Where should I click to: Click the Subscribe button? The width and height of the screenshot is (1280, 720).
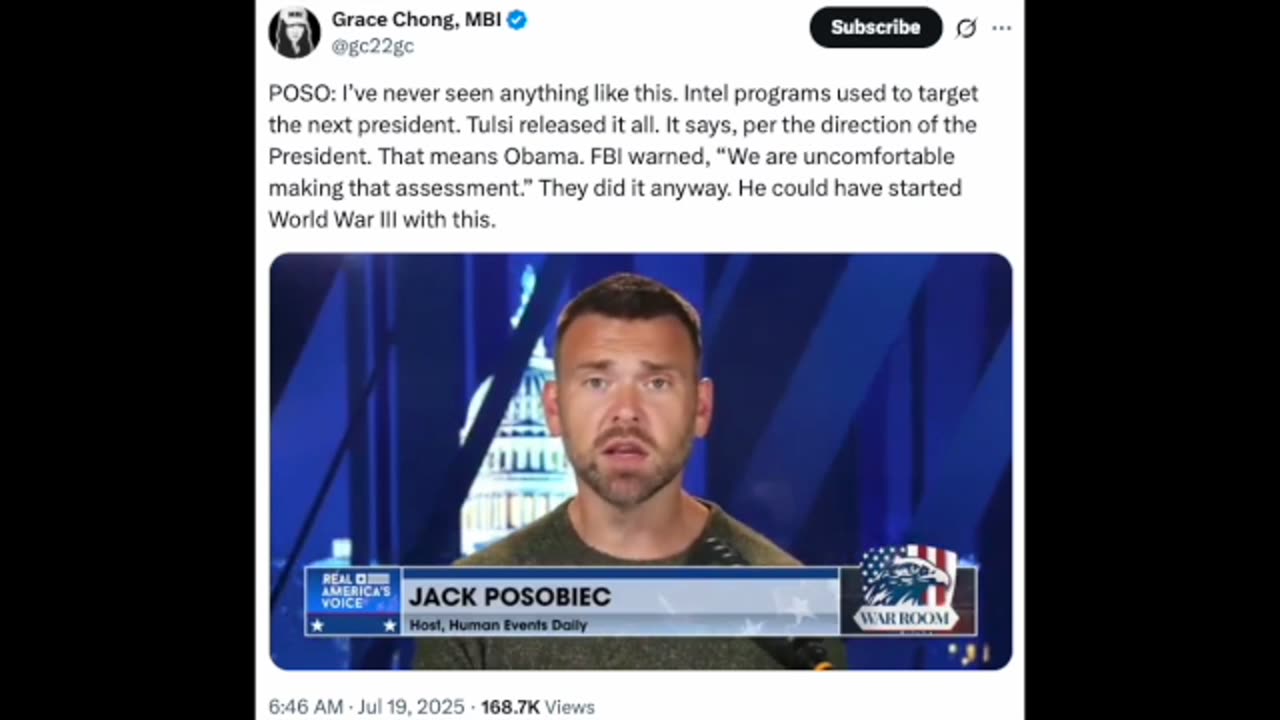(876, 28)
